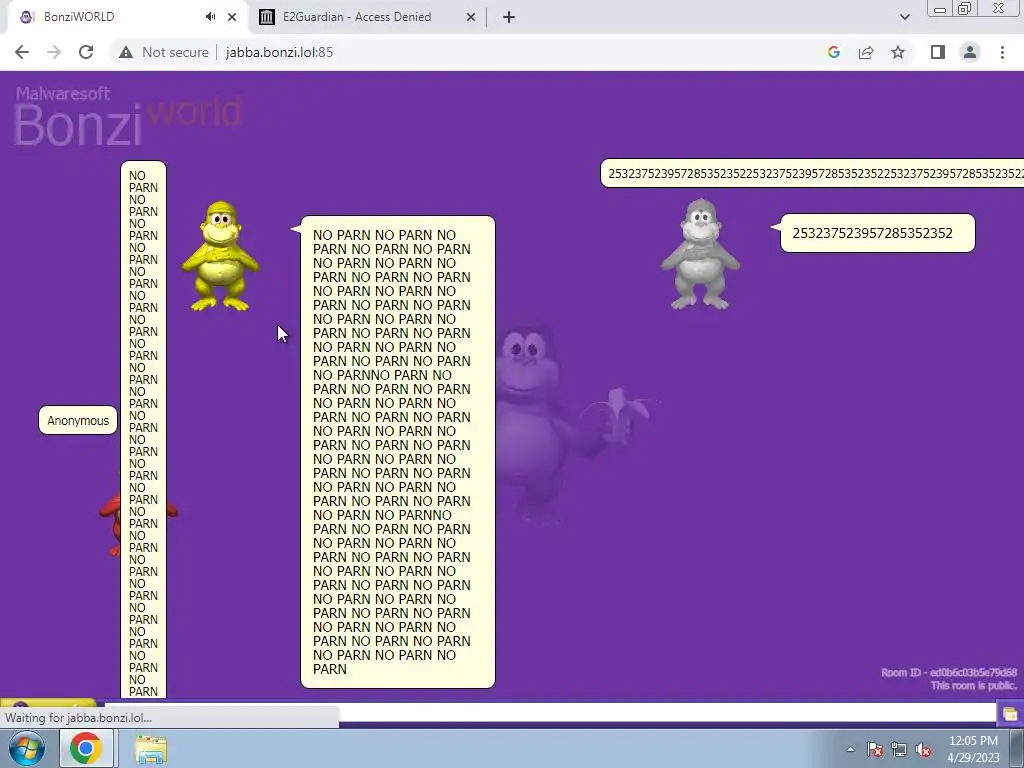Screen dimensions: 1024x768
Task: Click the Room ID text
Action: pyautogui.click(x=949, y=672)
